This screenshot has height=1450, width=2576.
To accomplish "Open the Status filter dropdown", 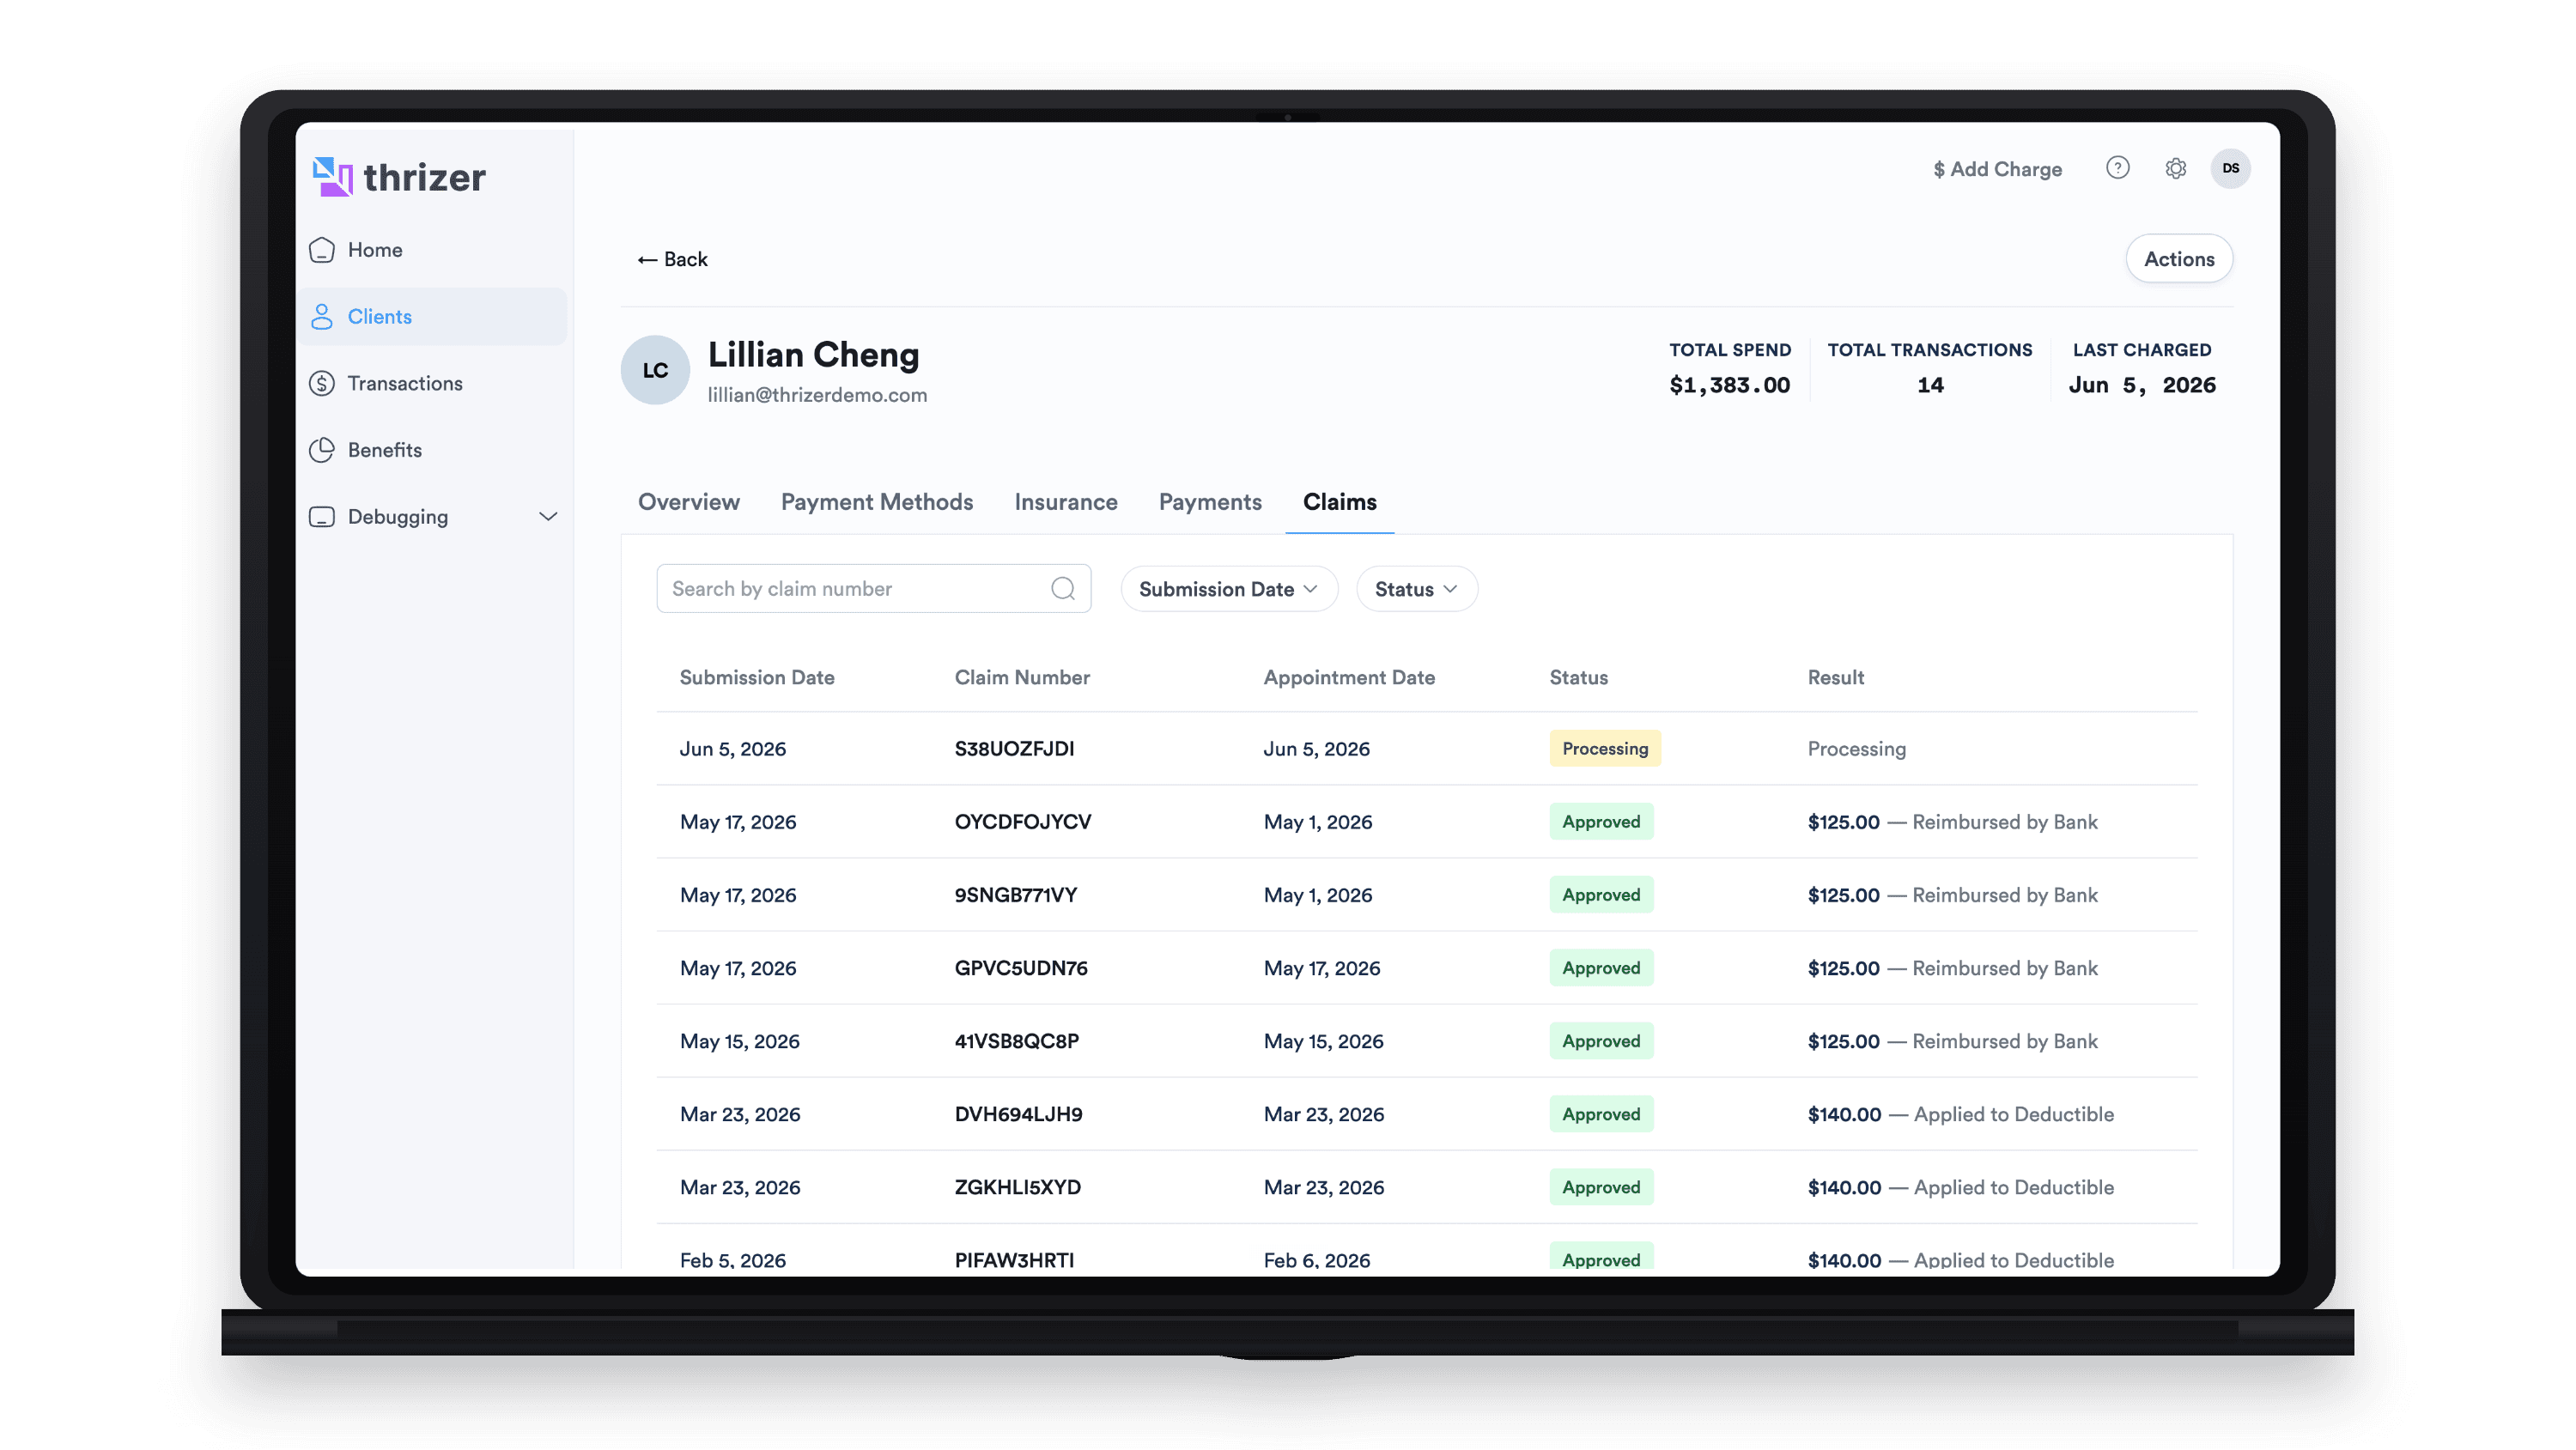I will pyautogui.click(x=1416, y=589).
